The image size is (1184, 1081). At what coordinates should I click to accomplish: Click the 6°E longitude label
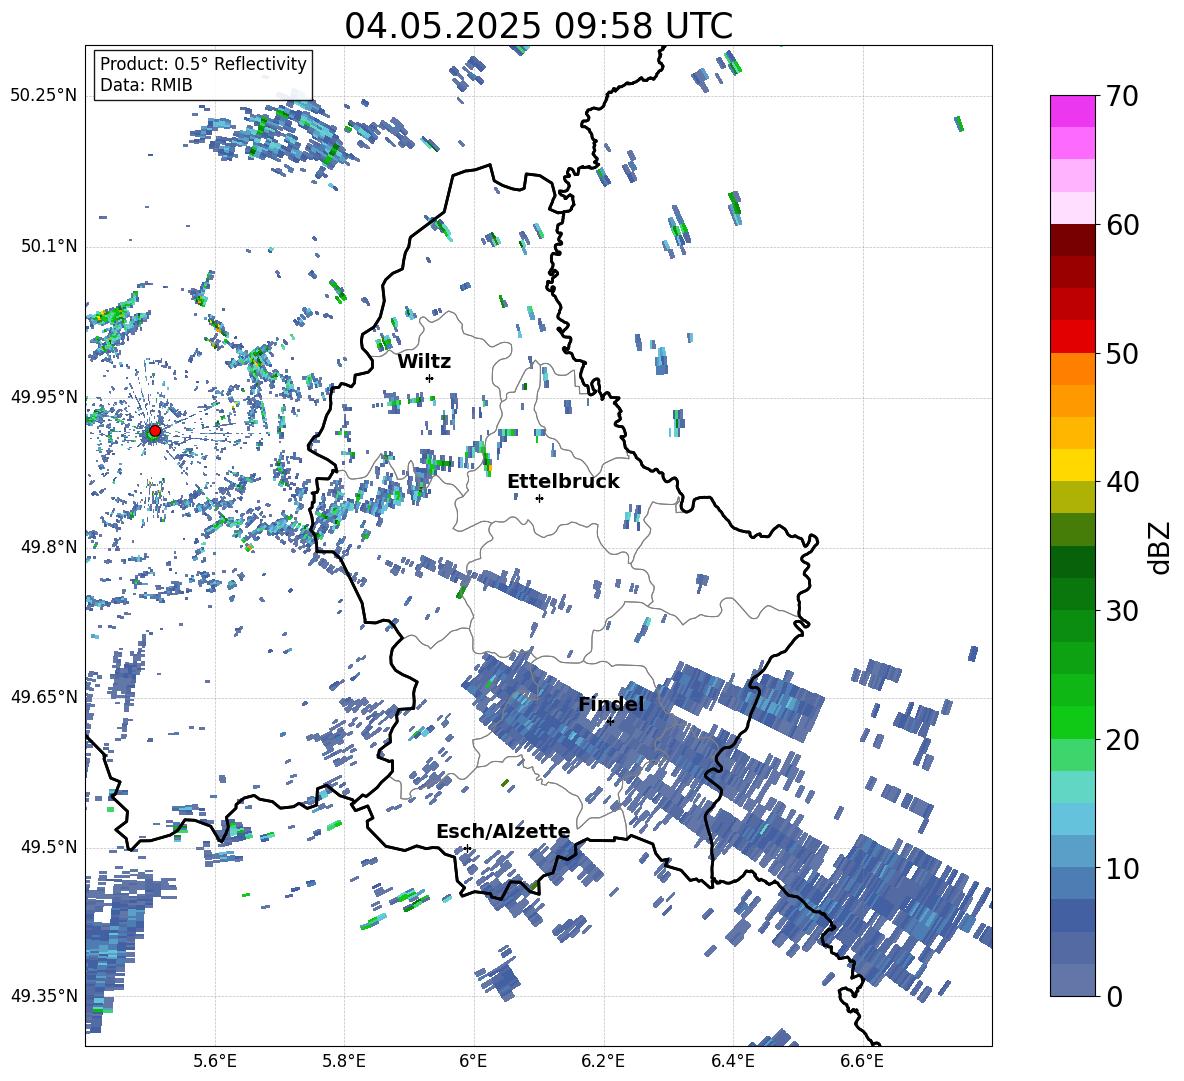(473, 1061)
